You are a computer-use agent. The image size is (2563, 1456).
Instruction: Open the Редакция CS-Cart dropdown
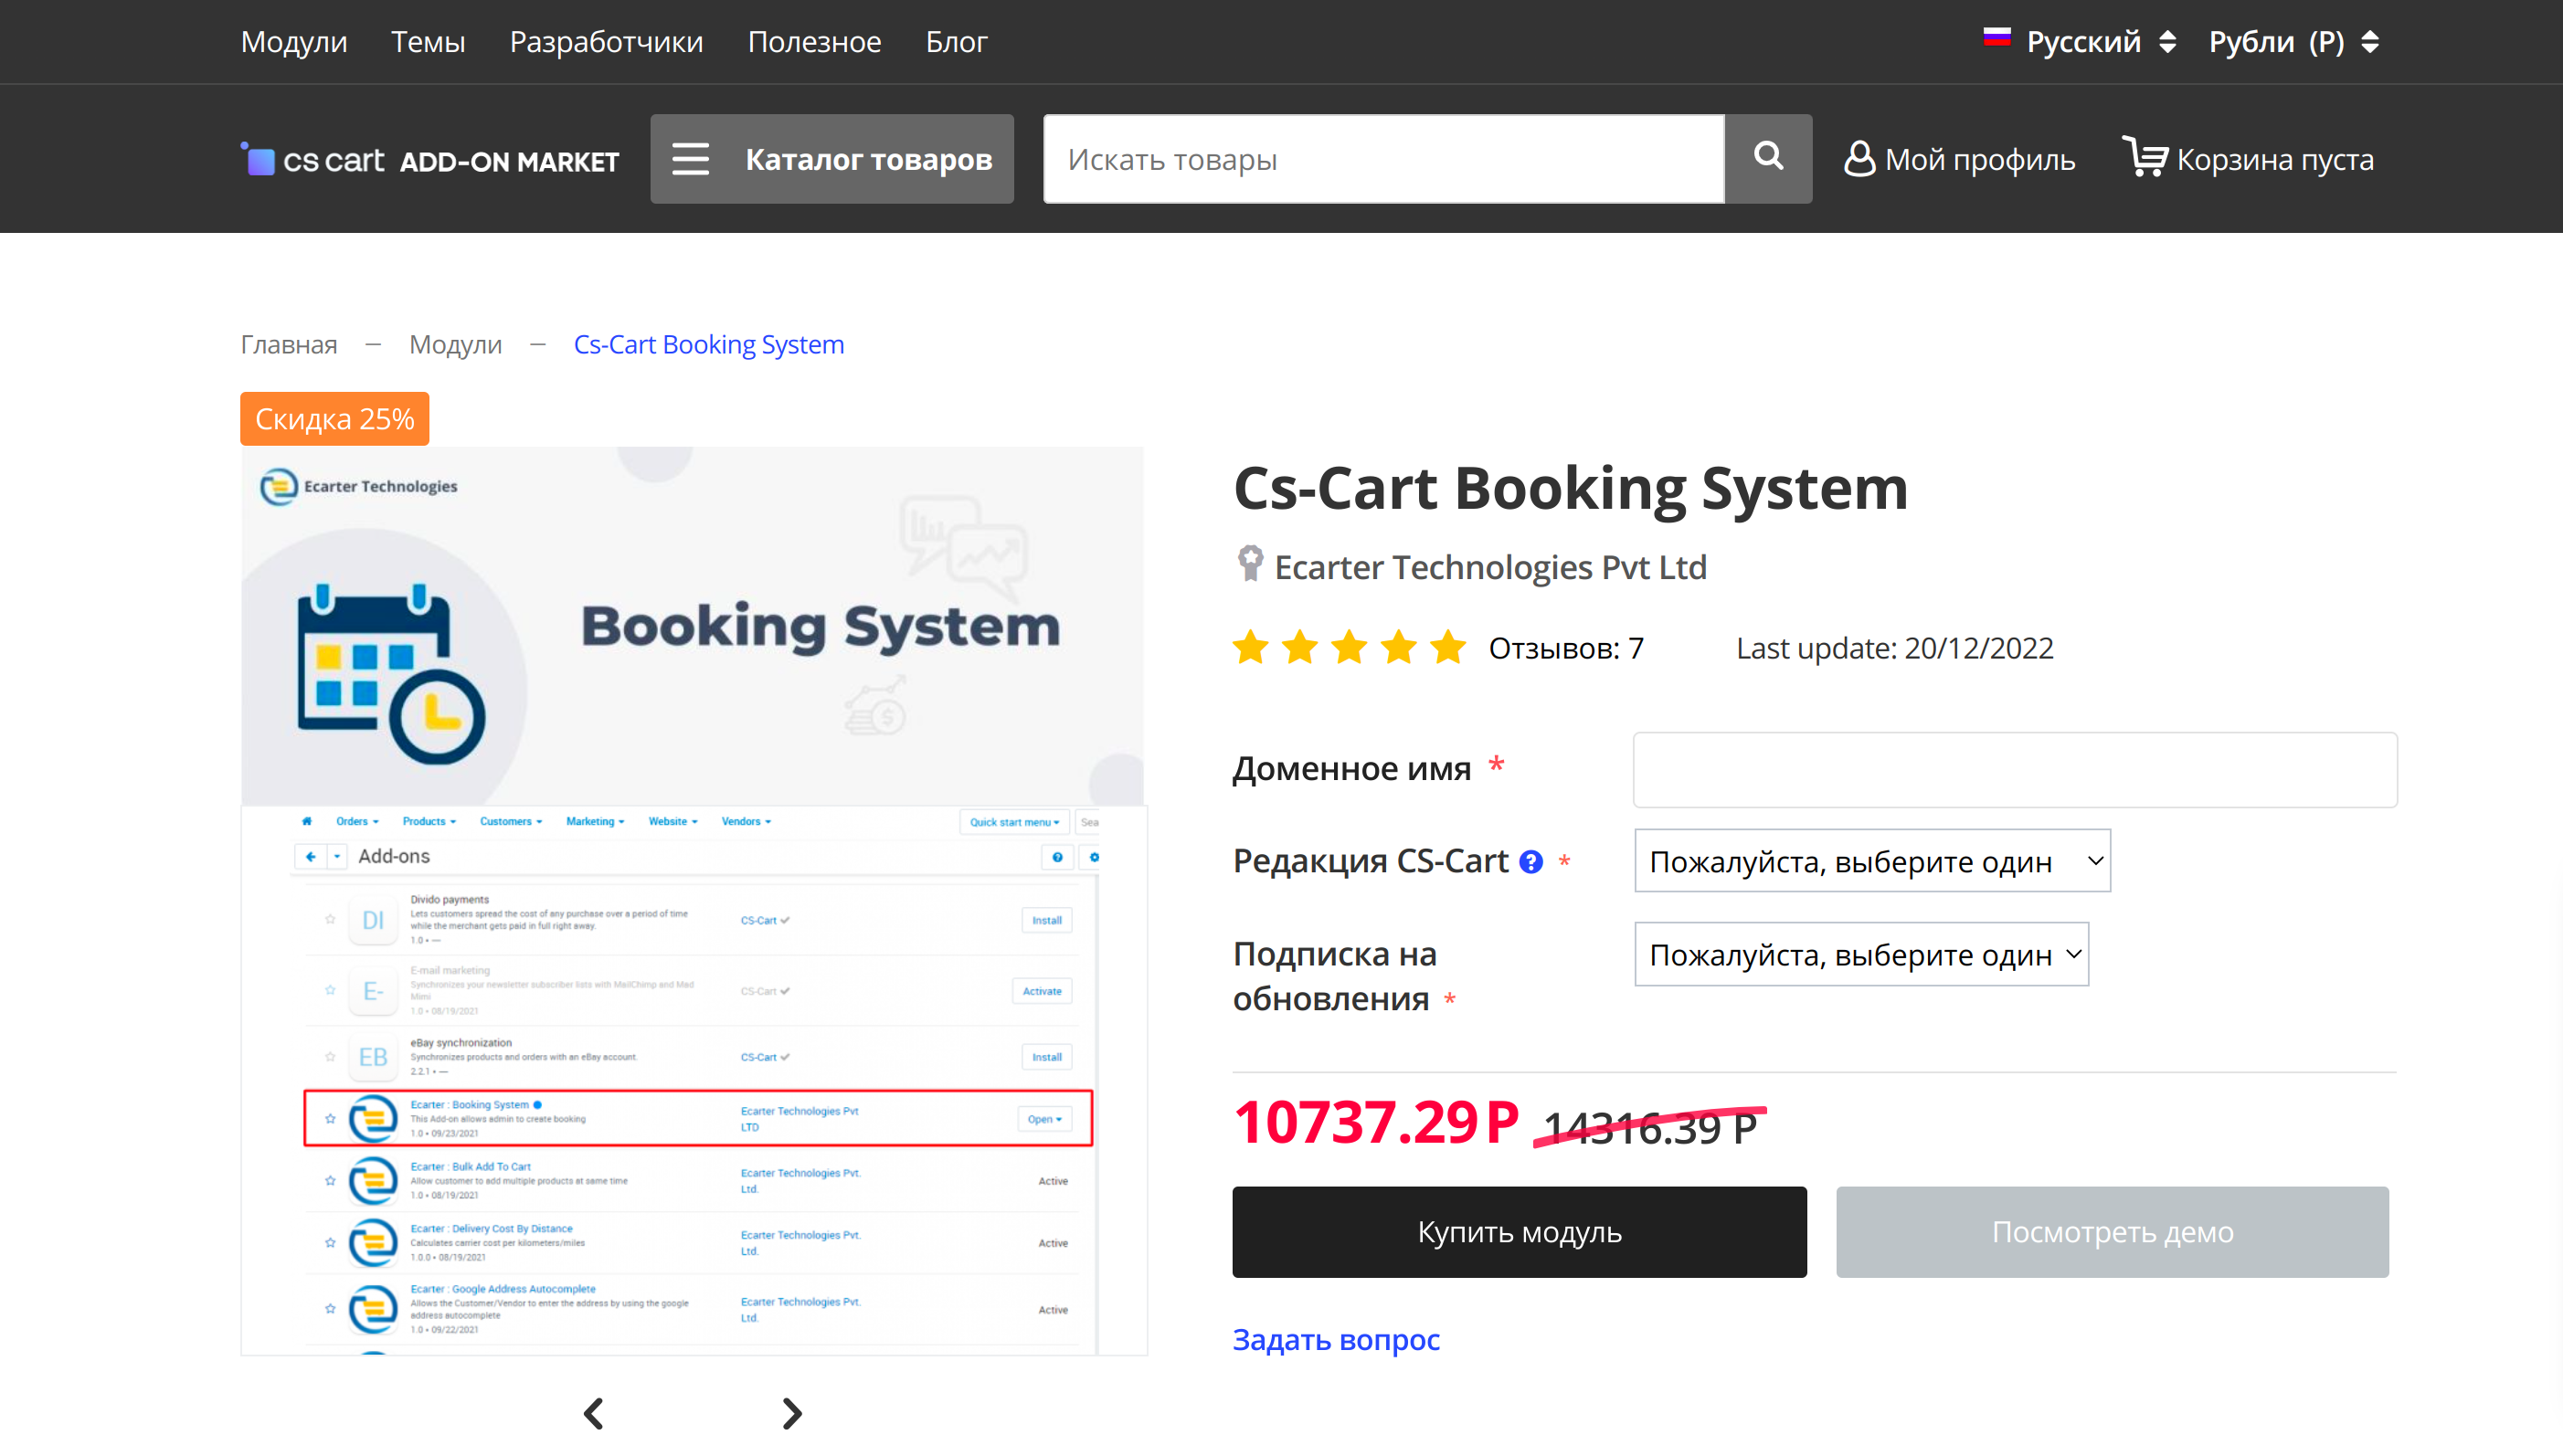1871,861
